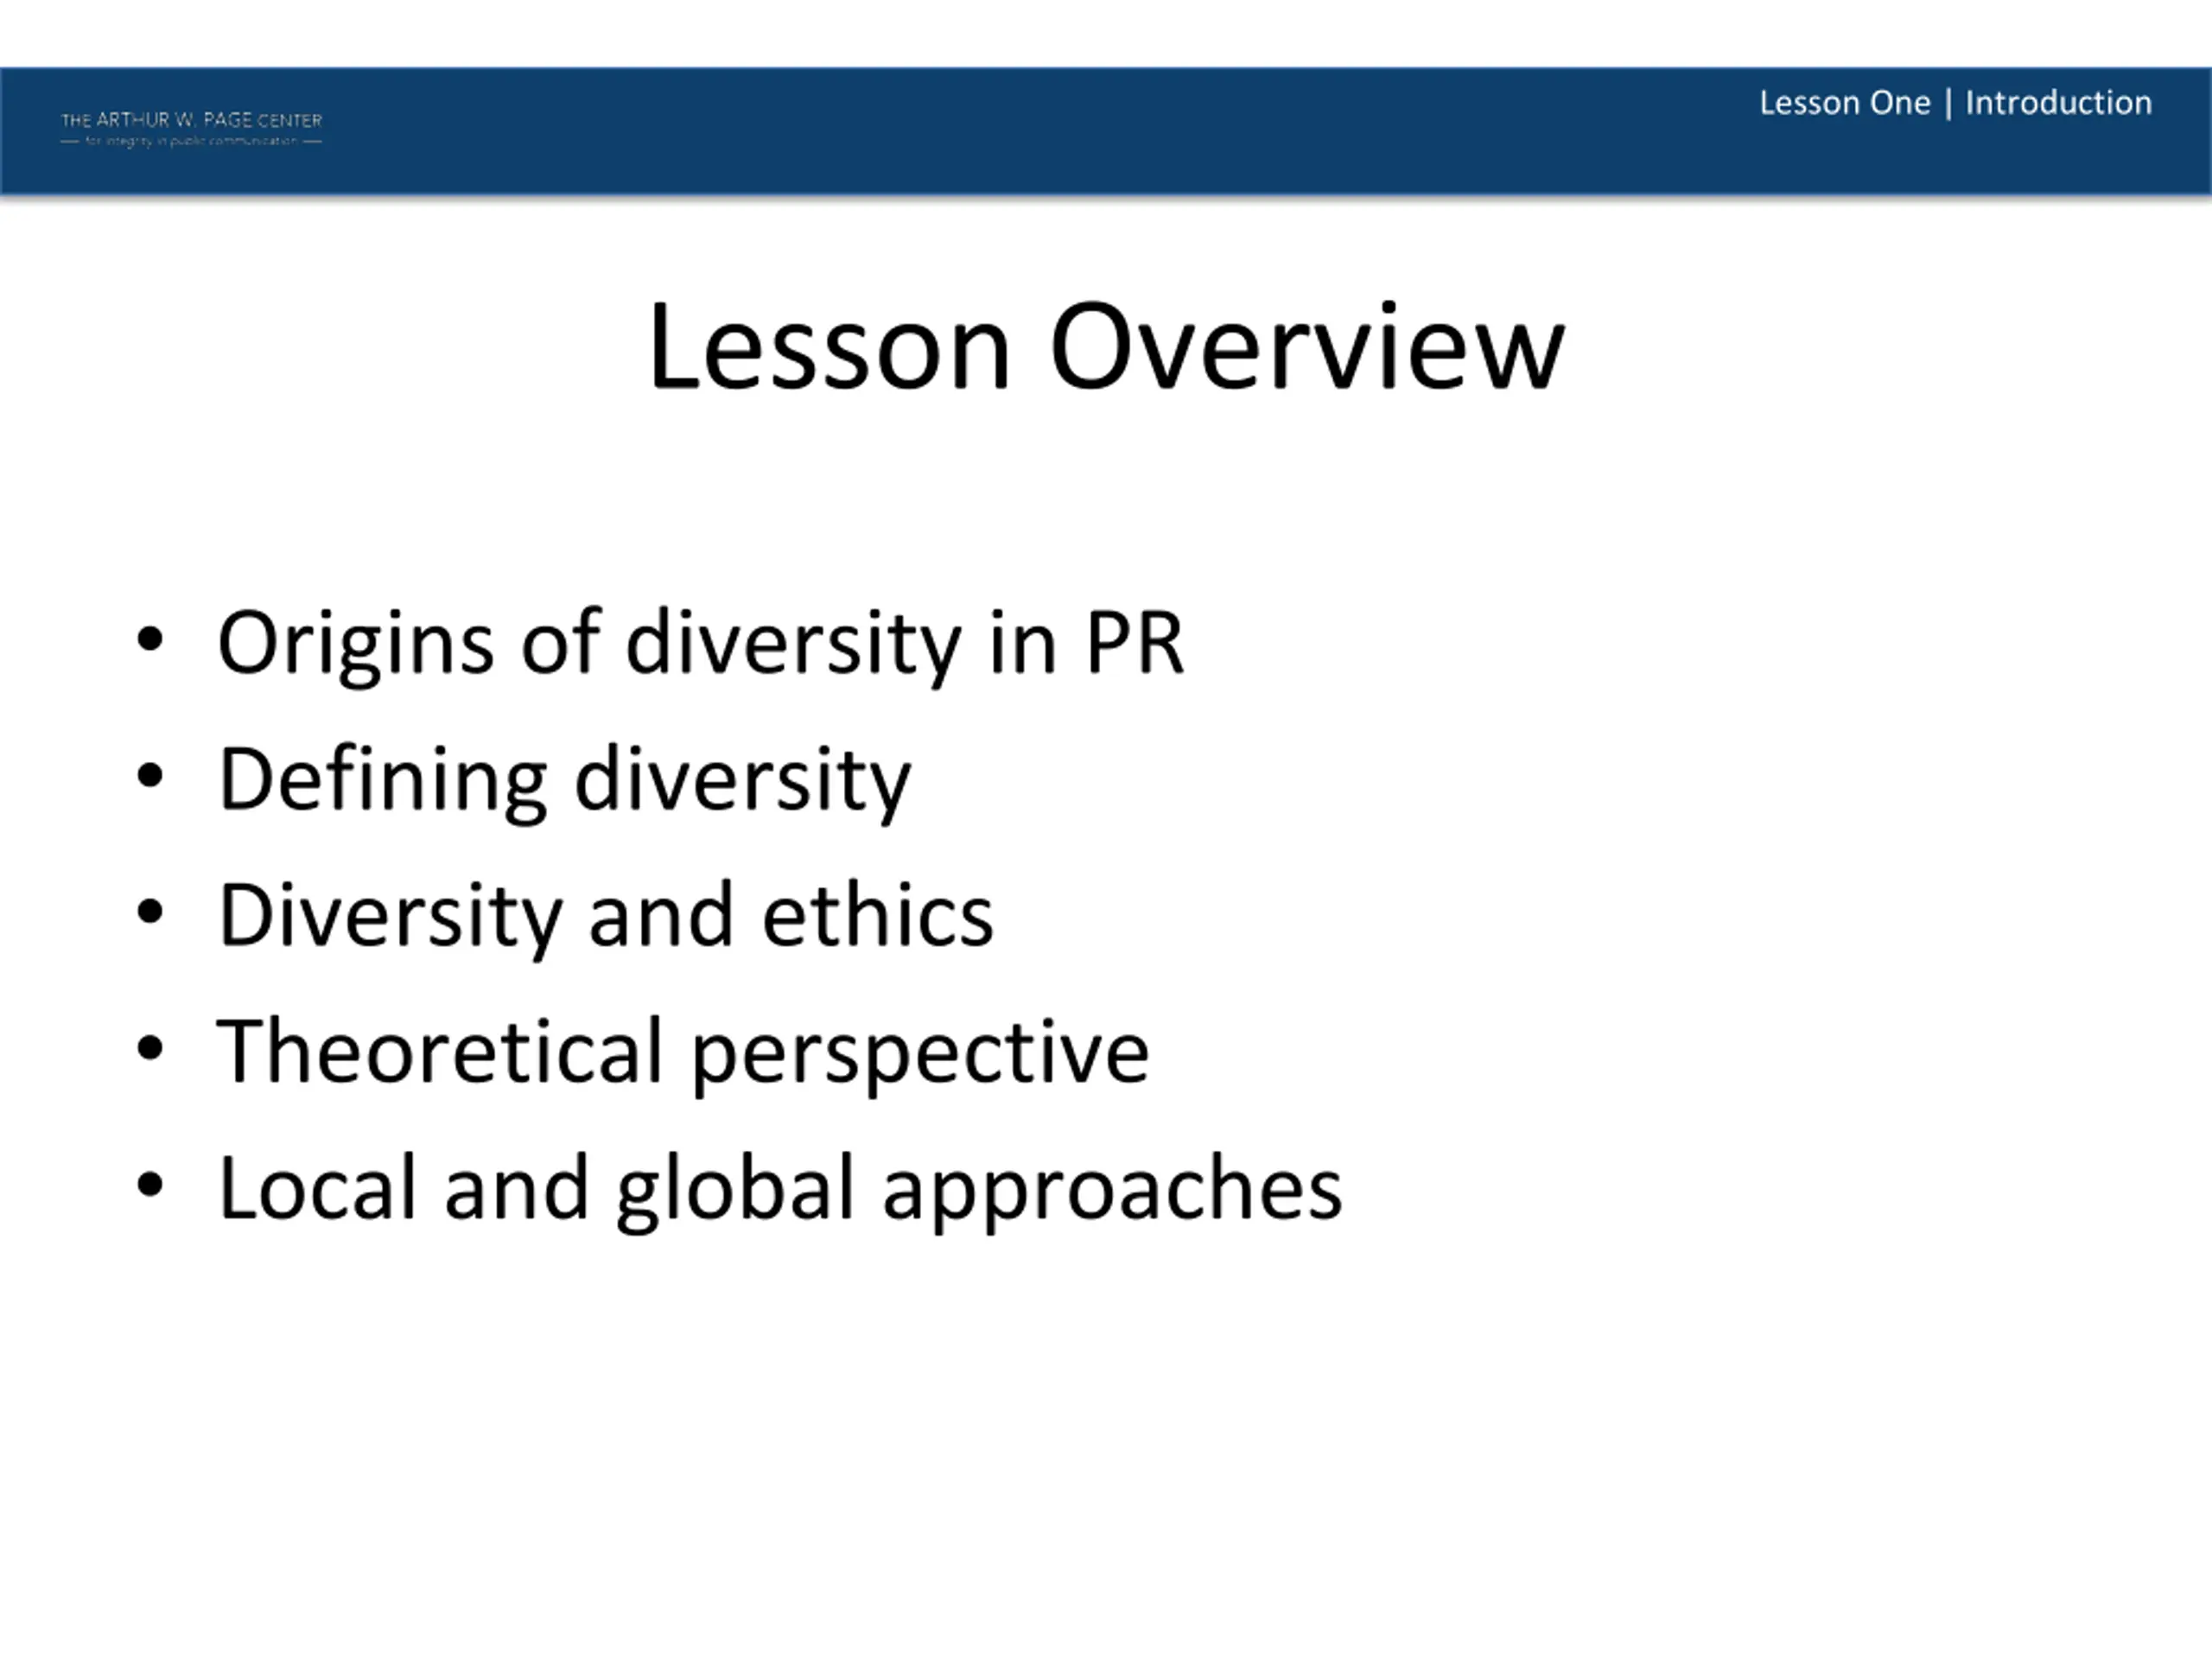
Task: Click the Arthur W. Page Center logo
Action: (x=191, y=129)
